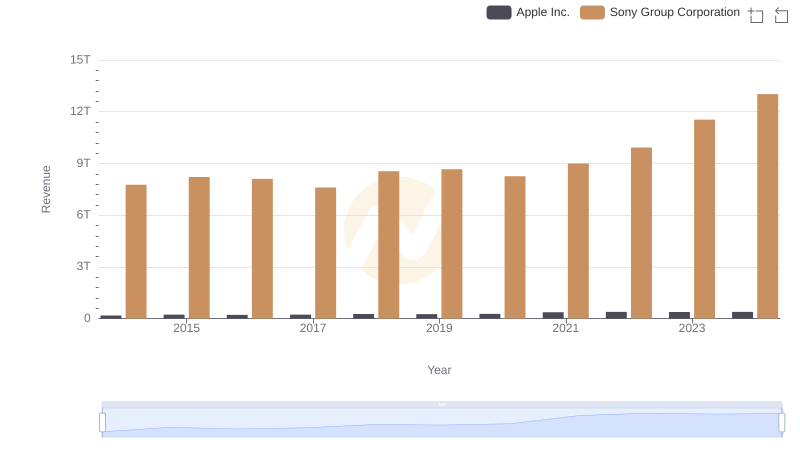Image resolution: width=800 pixels, height=461 pixels.
Task: Click the tallest Sony bar for 2024
Action: coord(767,206)
